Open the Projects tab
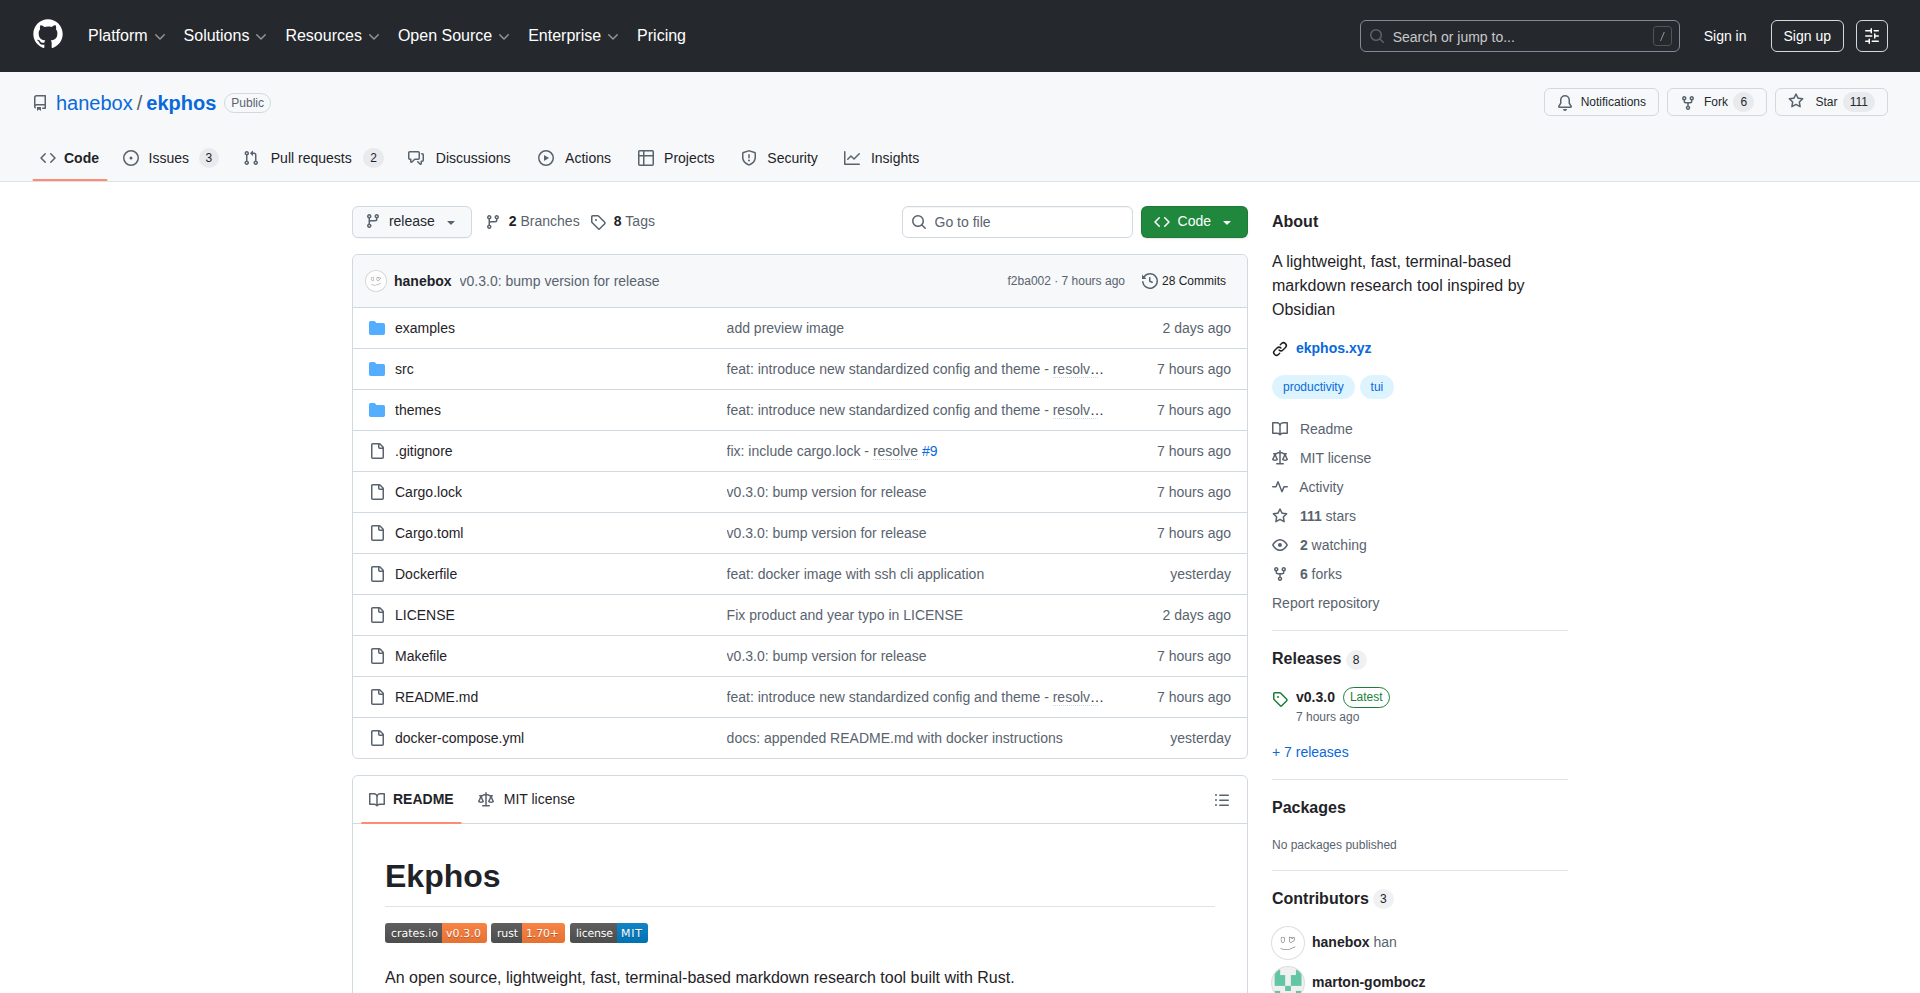1920x993 pixels. pyautogui.click(x=676, y=158)
